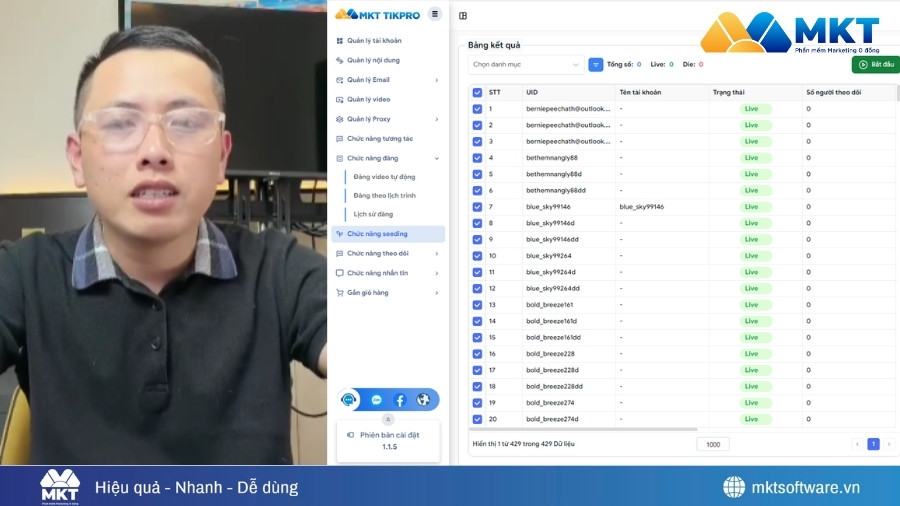
Task: Select the Chức năng seeding menu item
Action: click(x=388, y=233)
